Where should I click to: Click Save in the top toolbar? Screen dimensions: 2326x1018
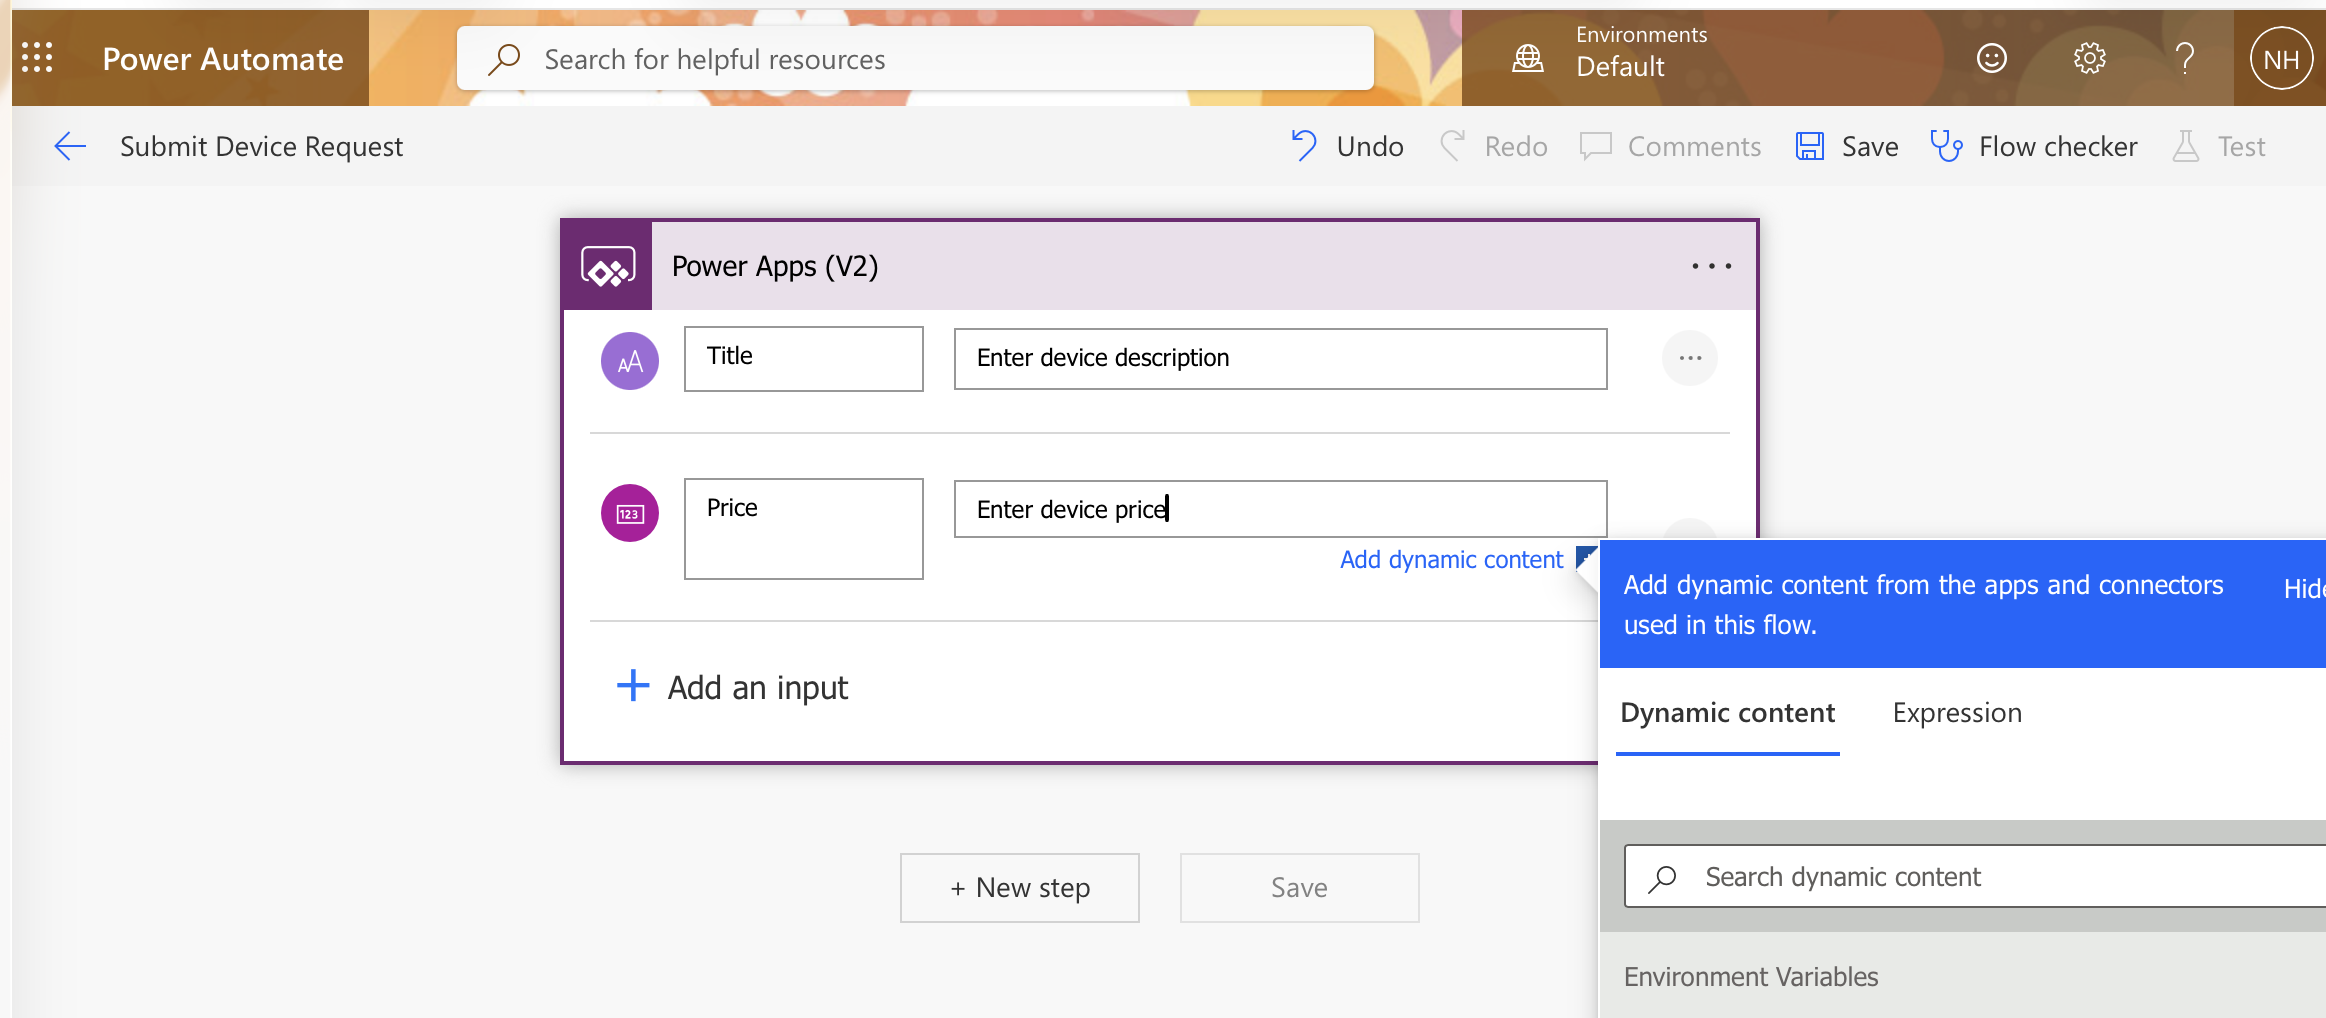(1869, 146)
